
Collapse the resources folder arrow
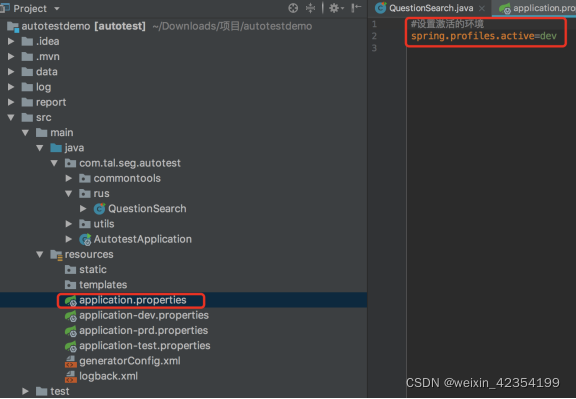(x=40, y=254)
